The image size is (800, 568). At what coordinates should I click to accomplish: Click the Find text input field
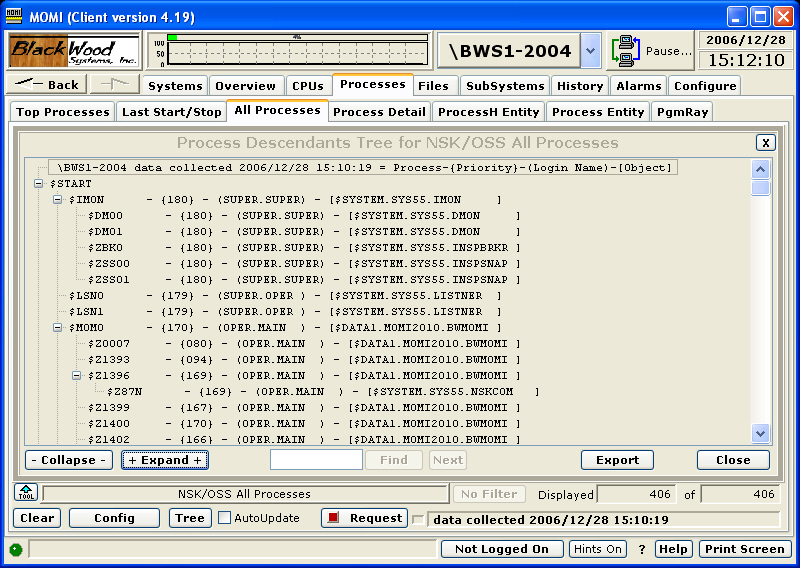pos(316,460)
